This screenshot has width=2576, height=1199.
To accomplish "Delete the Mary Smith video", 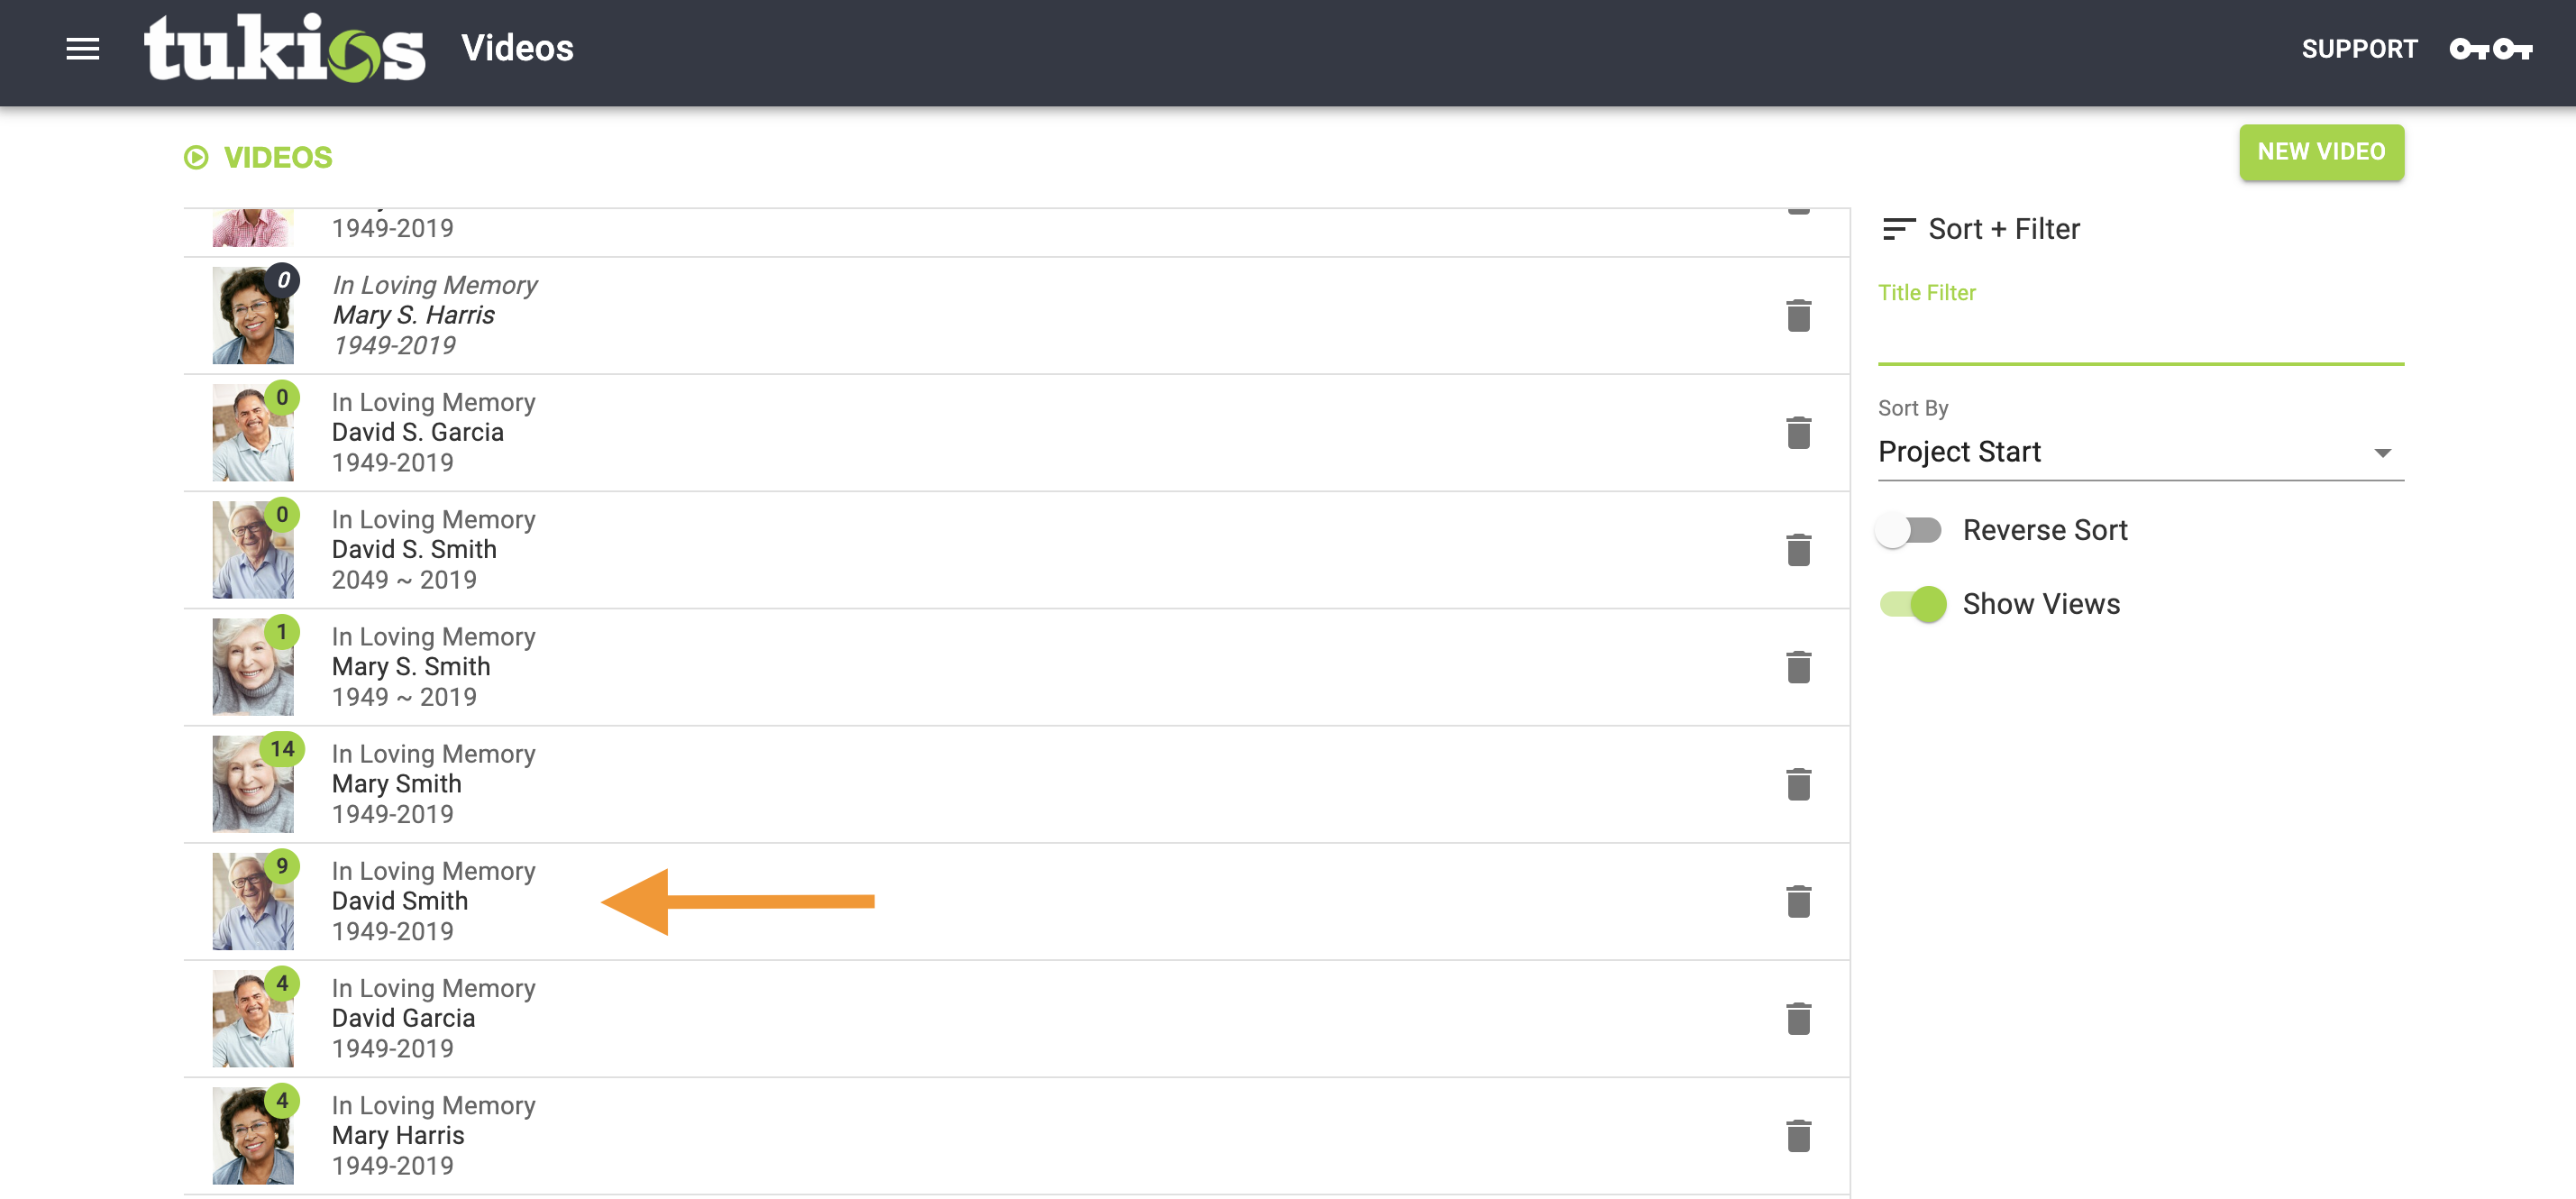I will click(x=1798, y=785).
